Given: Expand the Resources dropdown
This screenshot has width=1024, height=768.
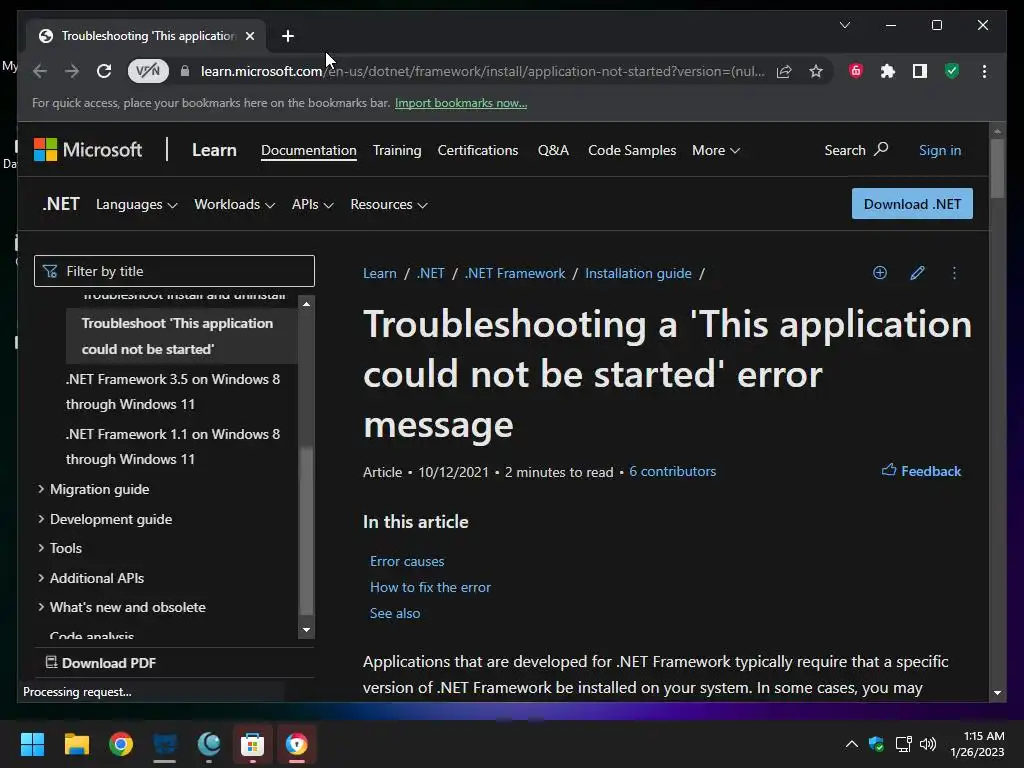Looking at the screenshot, I should point(389,204).
